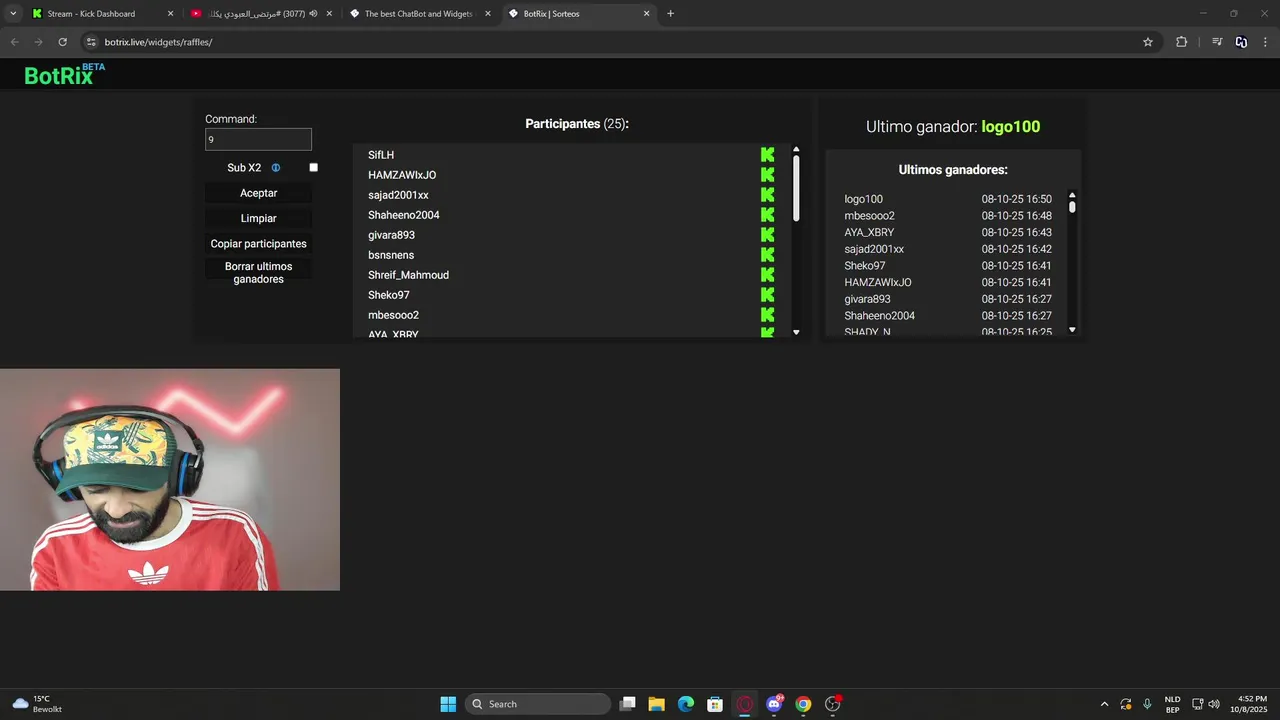This screenshot has width=1280, height=720.
Task: Click winner logo100 in Ultimos ganadores list
Action: 863,199
